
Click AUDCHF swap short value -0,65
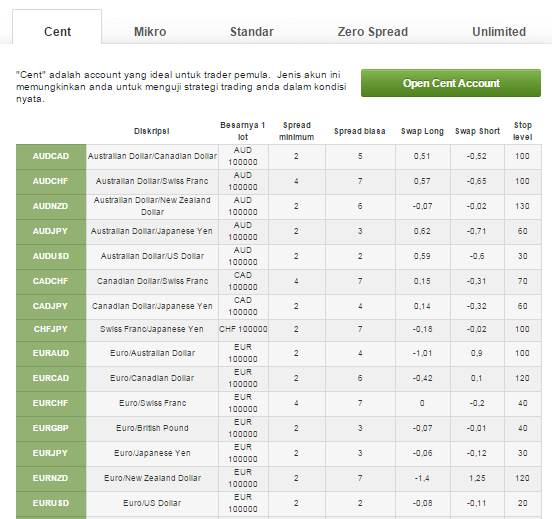click(x=477, y=181)
